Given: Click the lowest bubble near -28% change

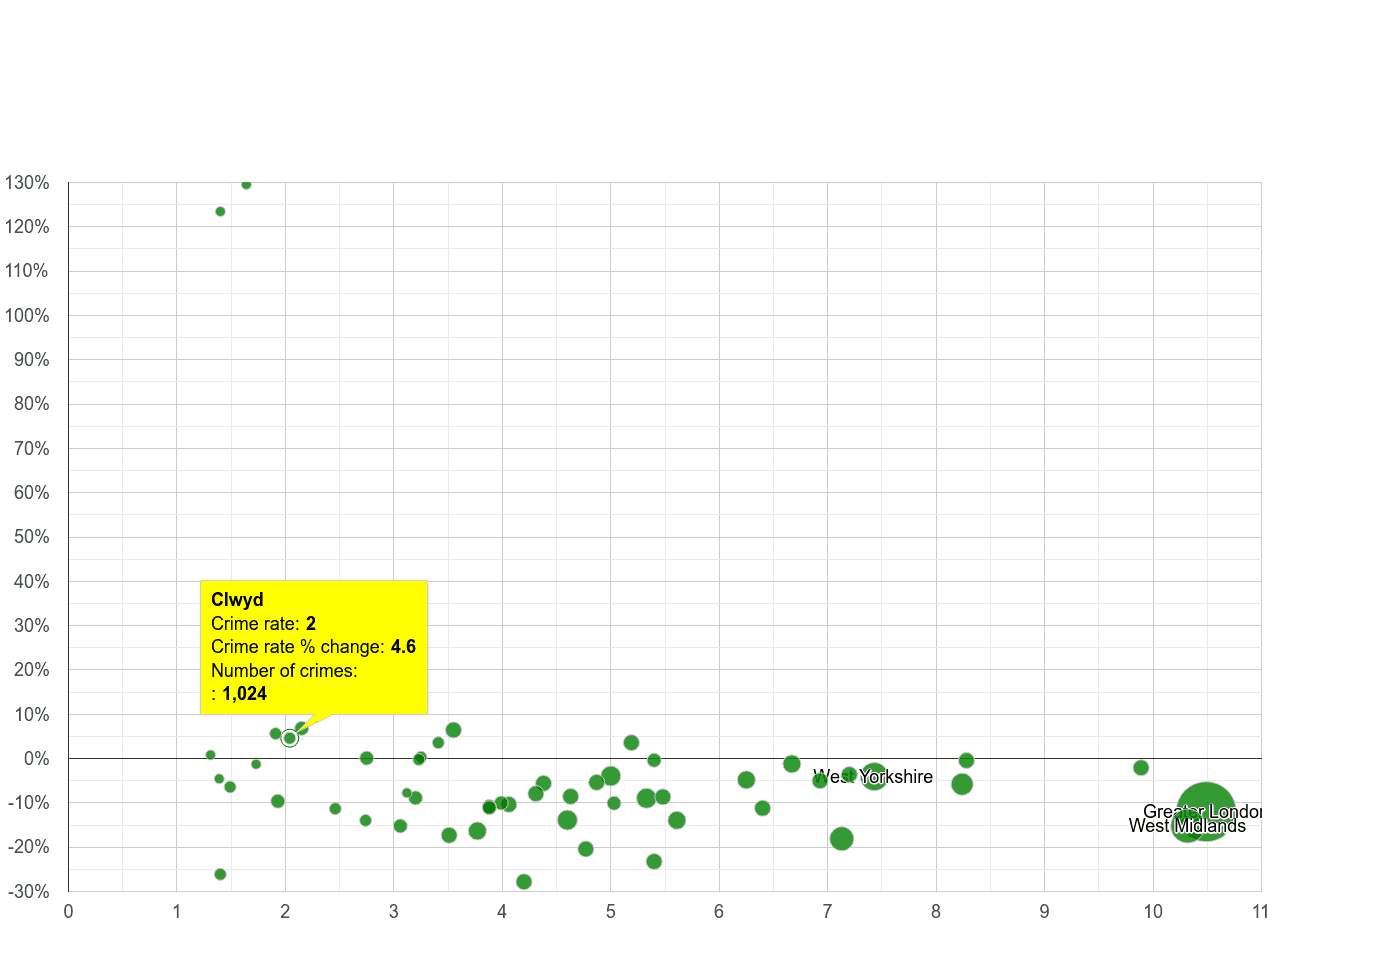Looking at the screenshot, I should (x=524, y=881).
